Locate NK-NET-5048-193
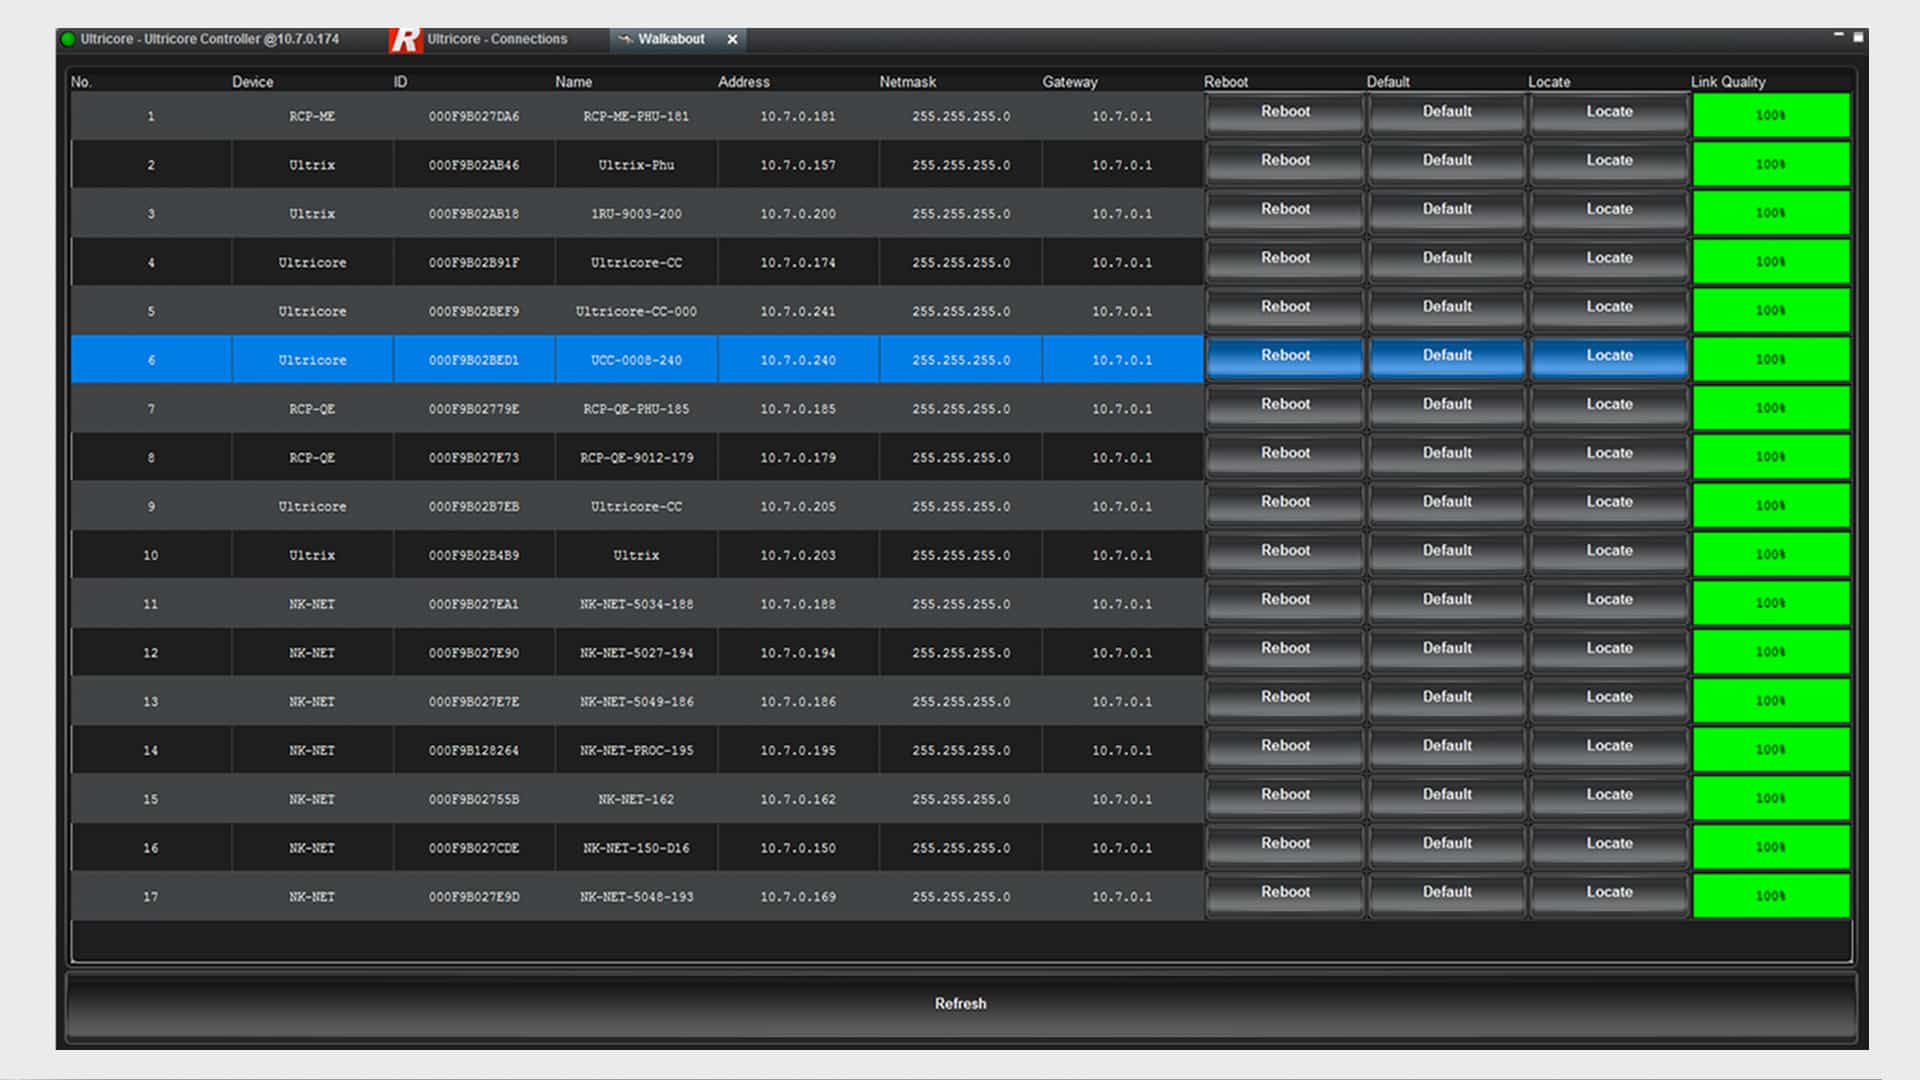 1609,893
